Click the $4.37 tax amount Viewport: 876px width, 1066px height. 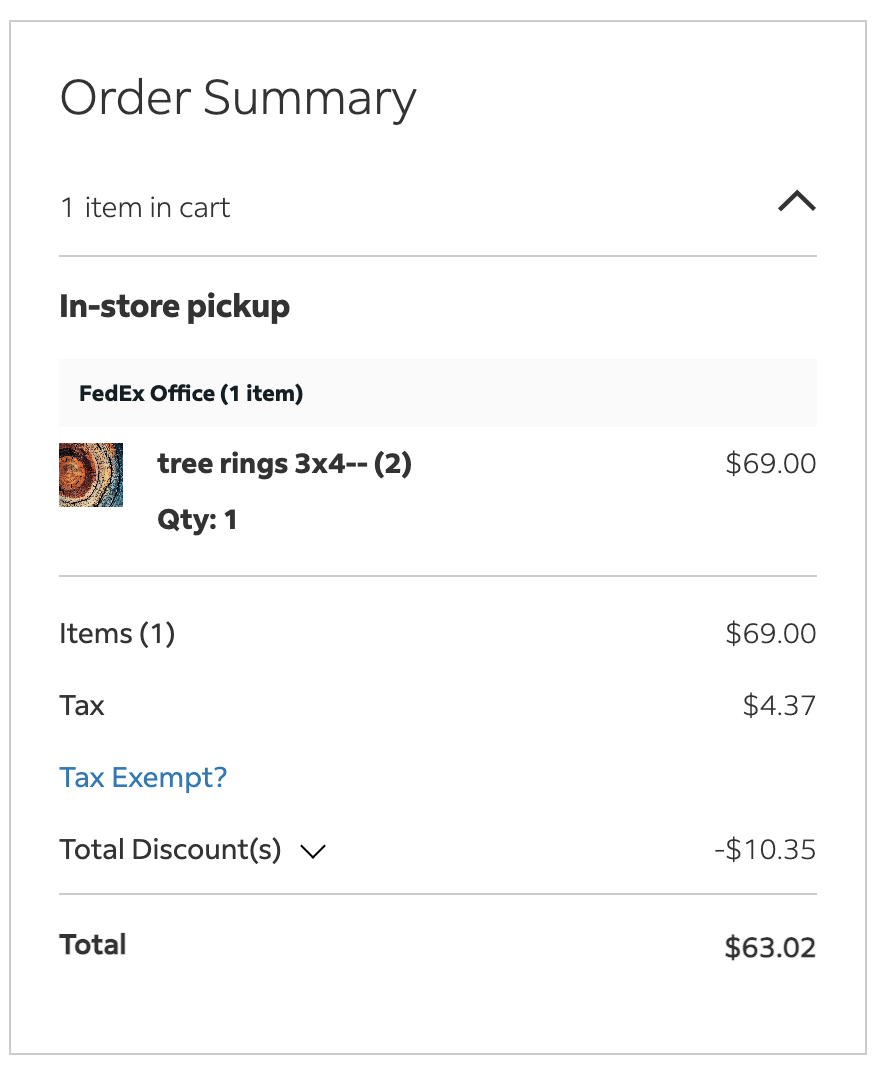tap(779, 706)
